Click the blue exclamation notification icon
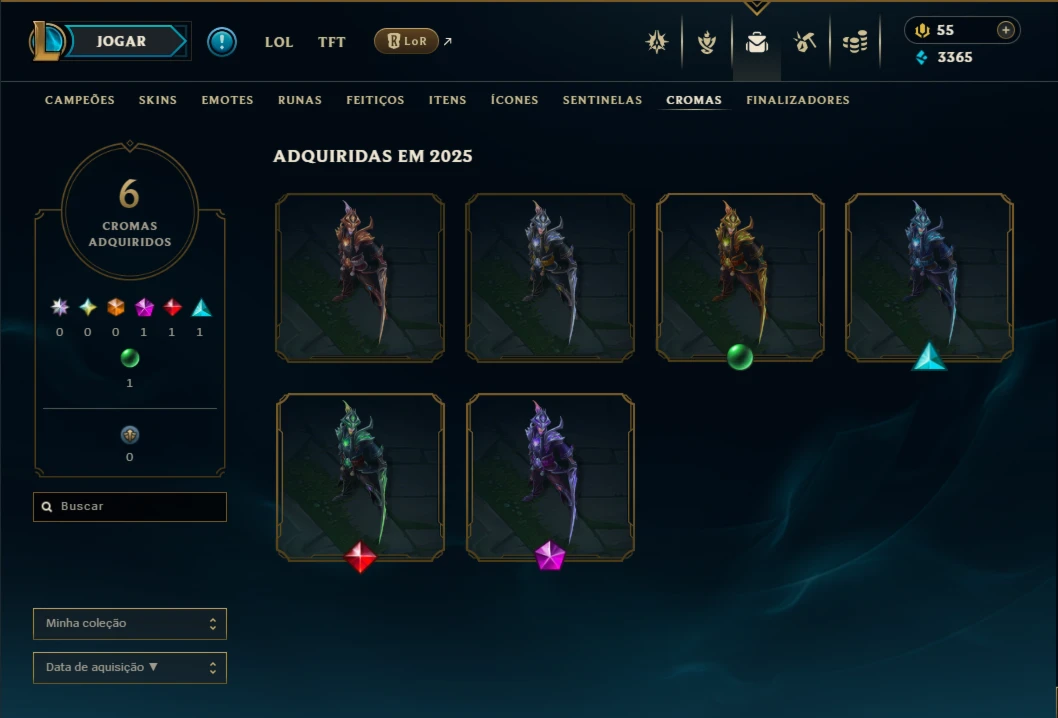The image size is (1058, 718). tap(221, 42)
